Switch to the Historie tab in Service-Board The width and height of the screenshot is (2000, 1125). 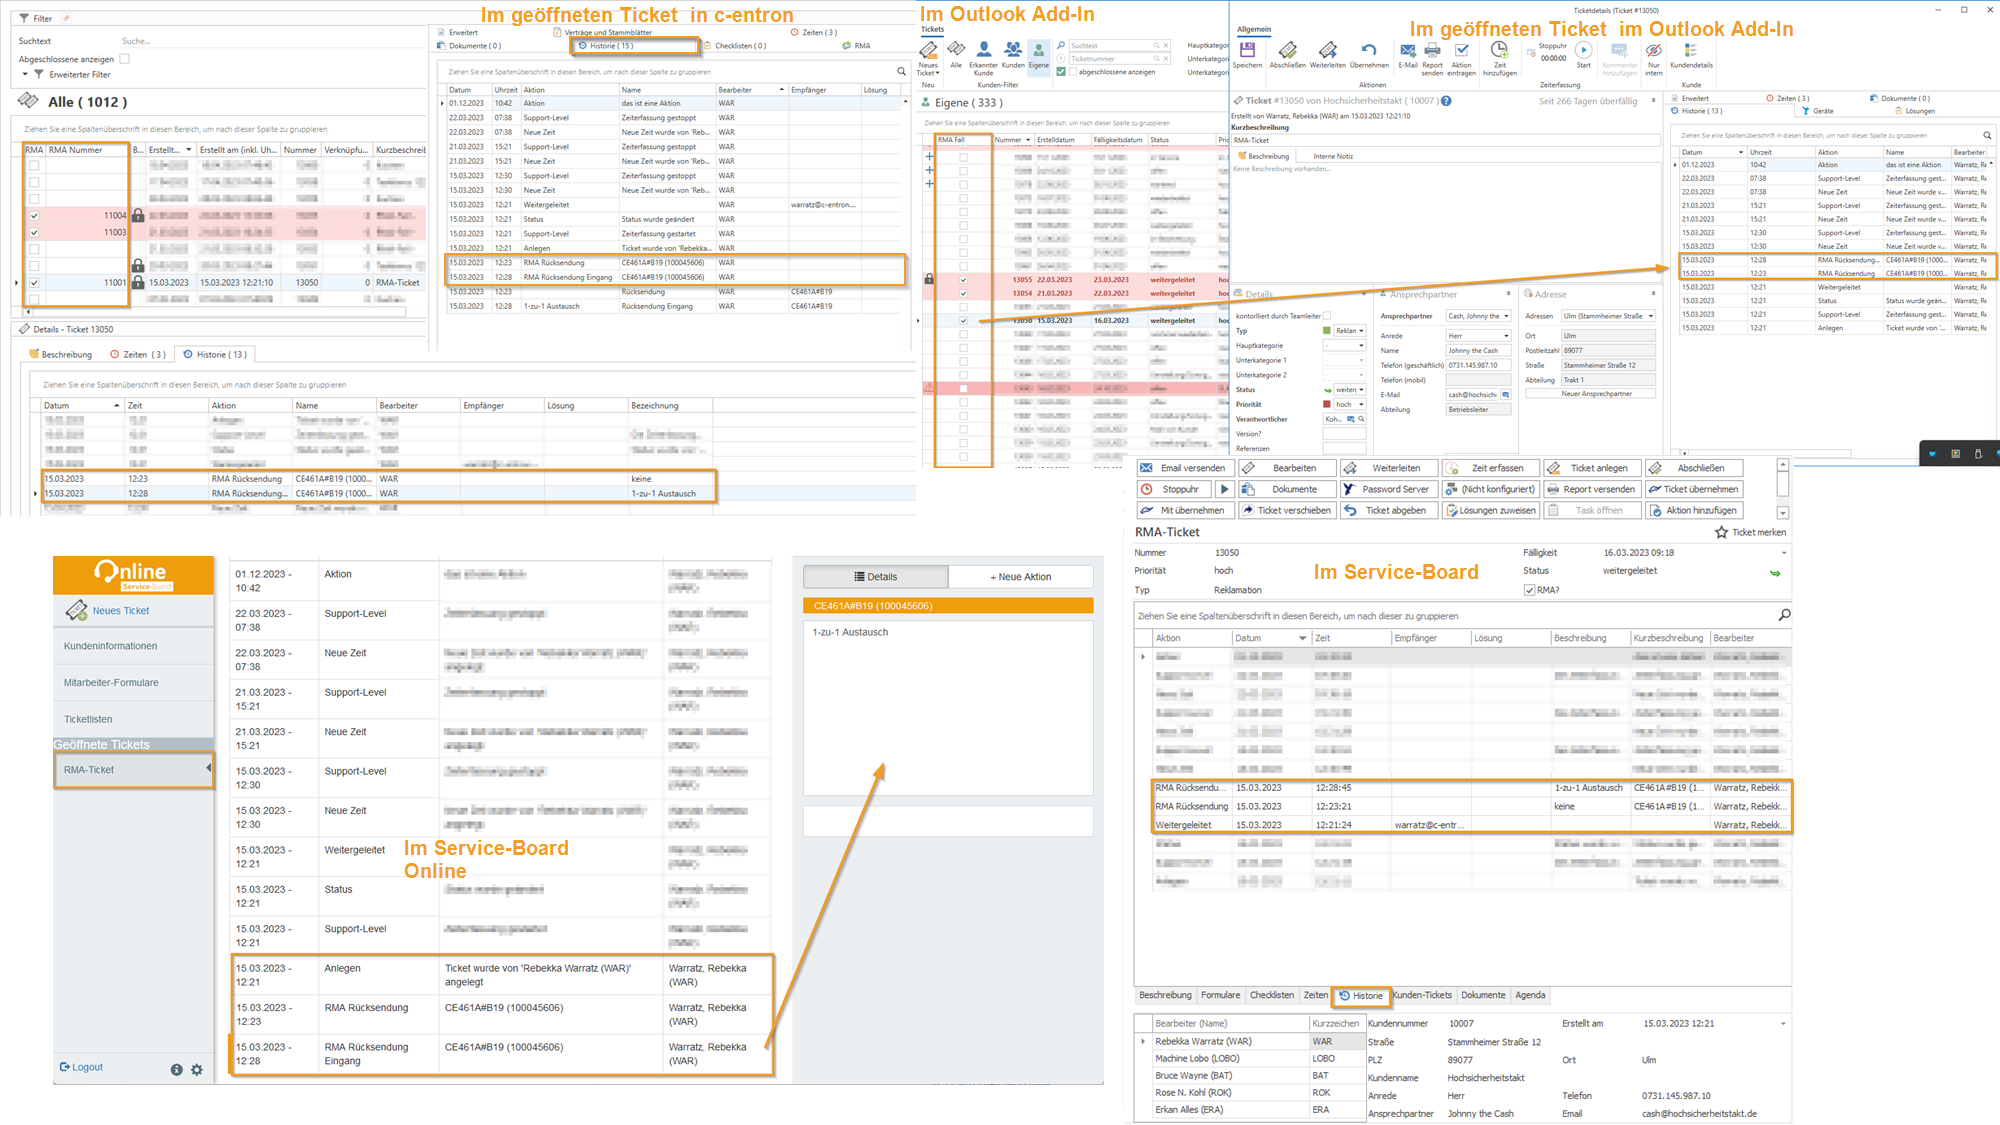coord(1361,996)
